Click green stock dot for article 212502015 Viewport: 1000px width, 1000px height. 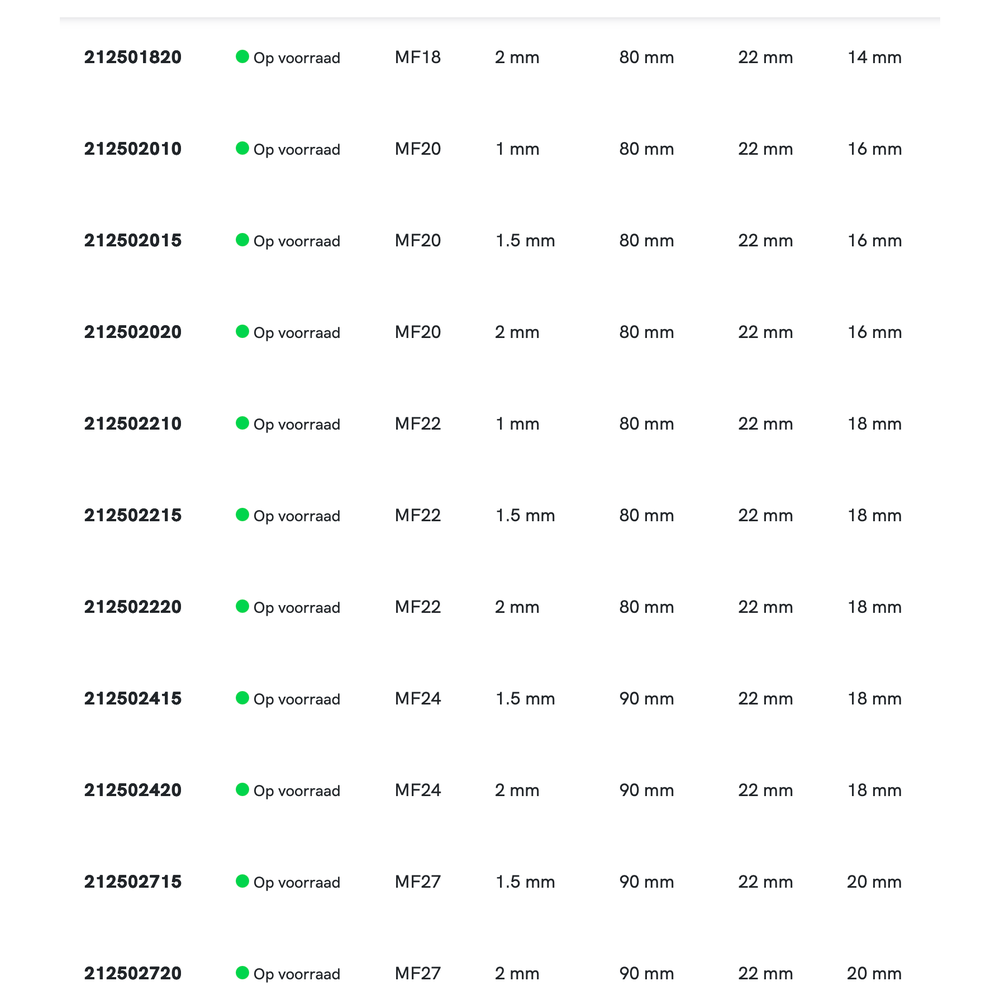[x=242, y=240]
